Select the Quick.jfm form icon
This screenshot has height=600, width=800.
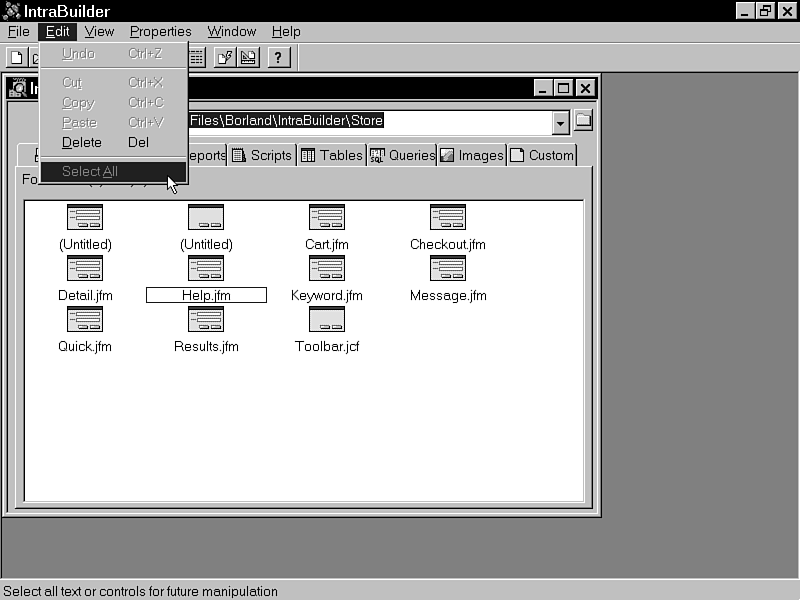pyautogui.click(x=85, y=319)
